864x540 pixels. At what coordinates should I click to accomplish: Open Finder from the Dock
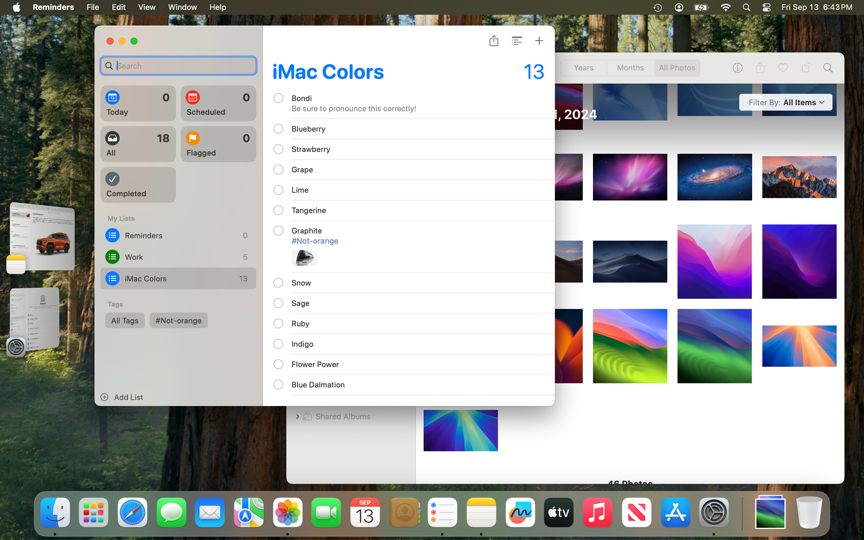tap(55, 512)
